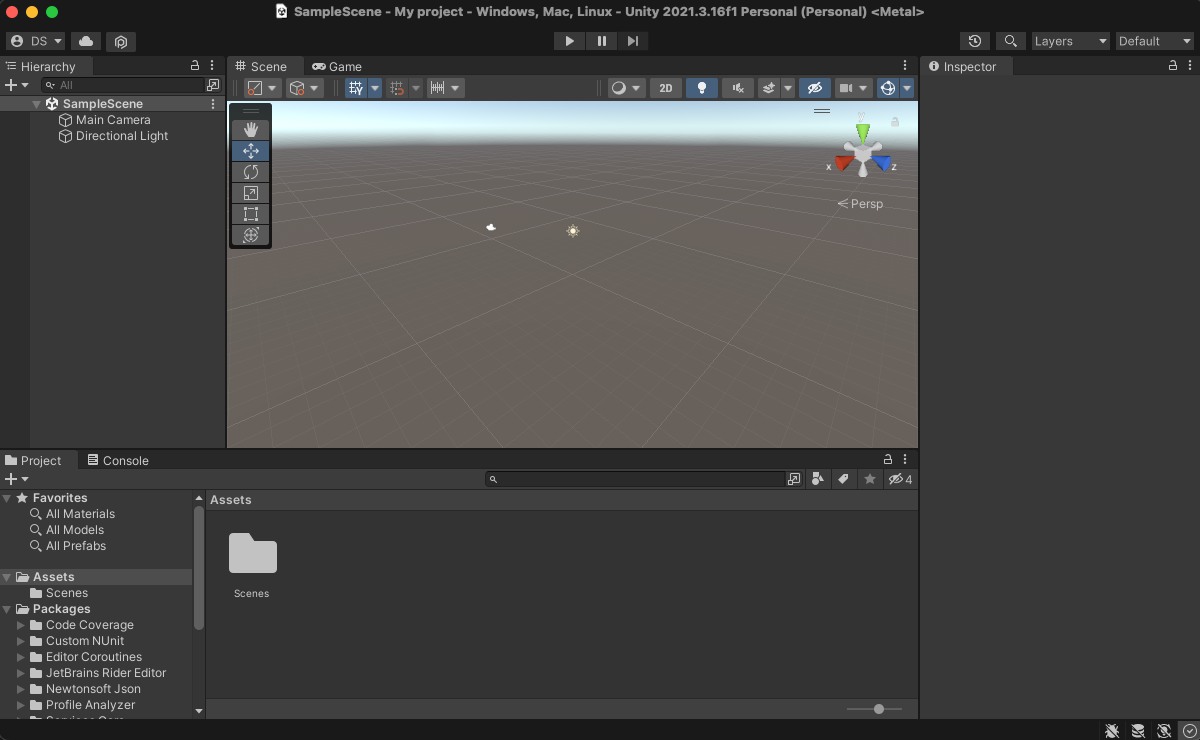Screen dimensions: 1200x740
Task: Open the Layers dropdown
Action: click(1069, 41)
